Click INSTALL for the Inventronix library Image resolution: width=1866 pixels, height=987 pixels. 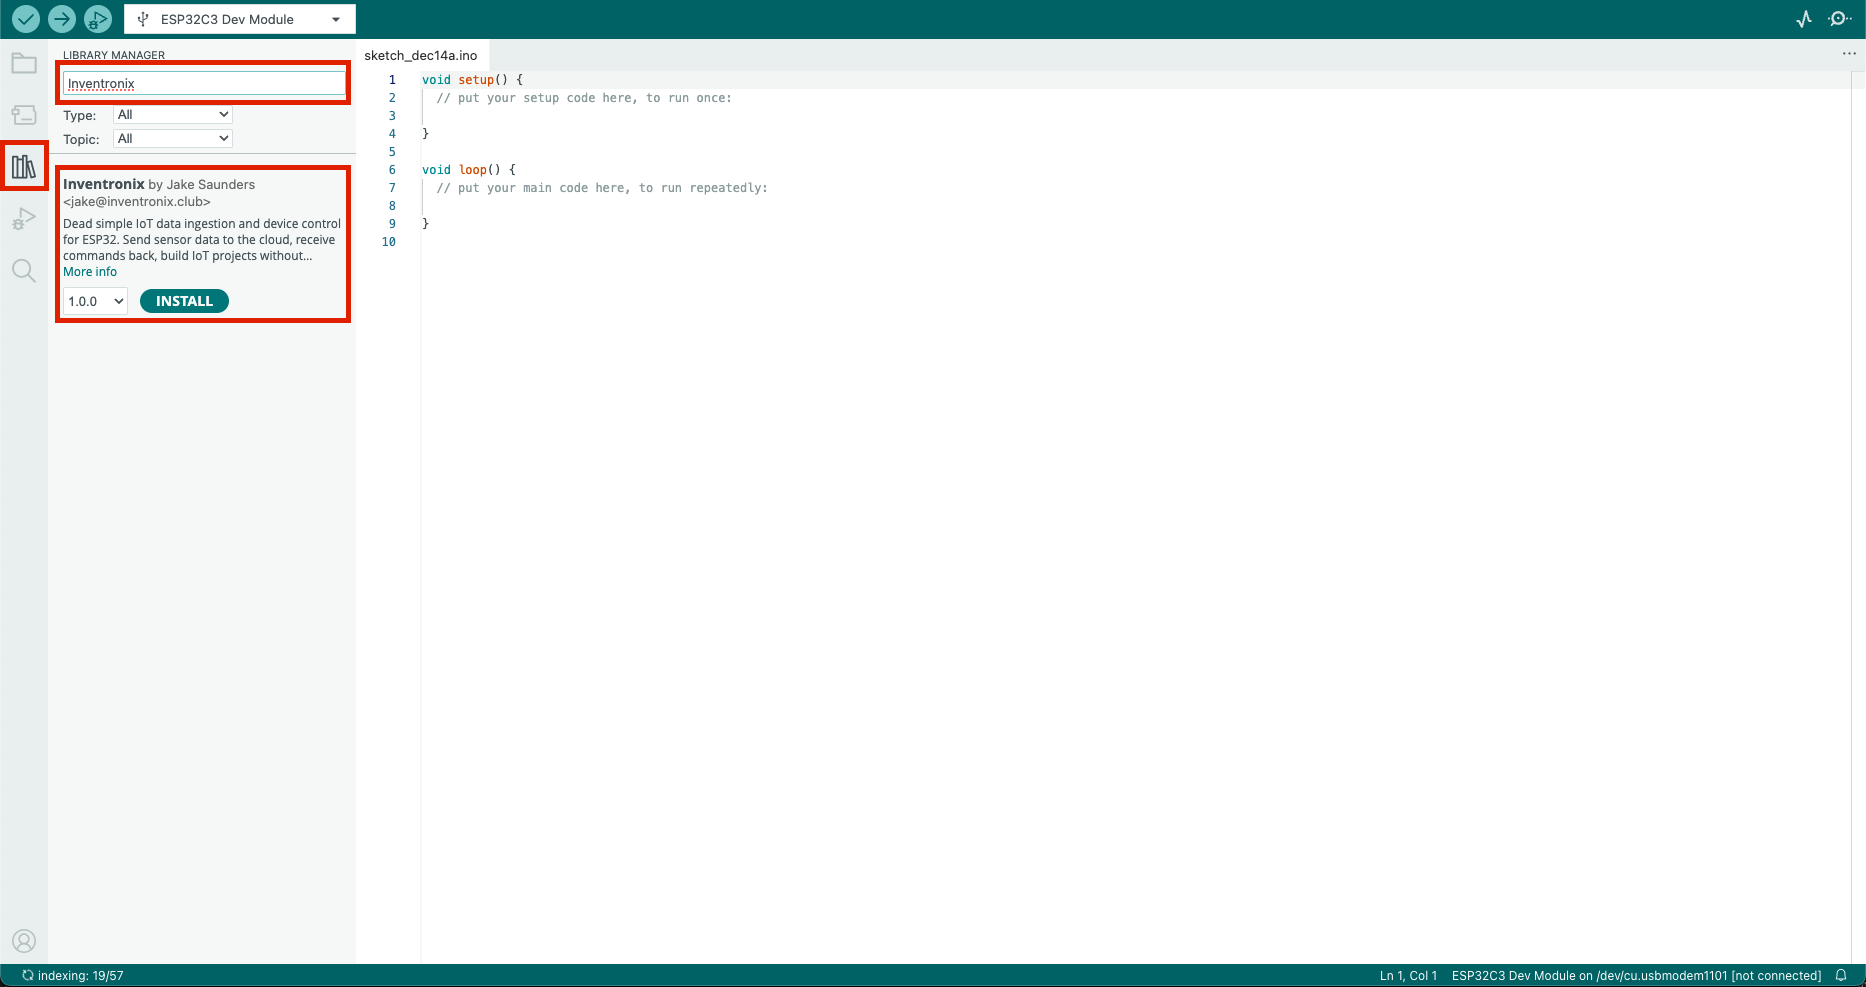coord(184,300)
